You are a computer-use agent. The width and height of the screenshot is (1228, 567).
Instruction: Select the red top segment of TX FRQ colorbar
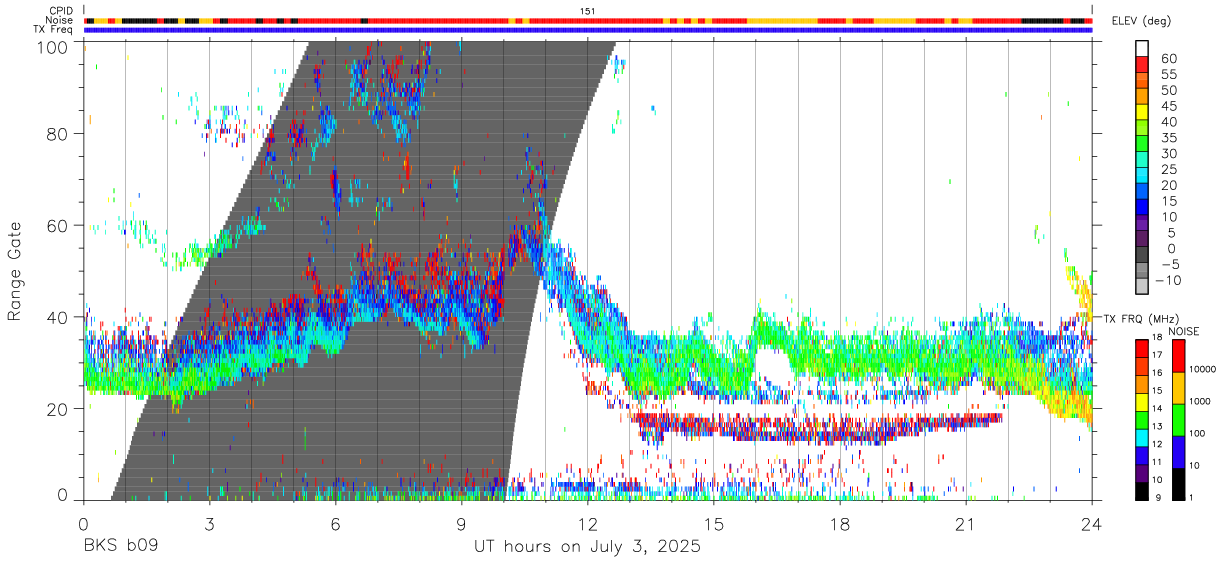pos(1142,348)
